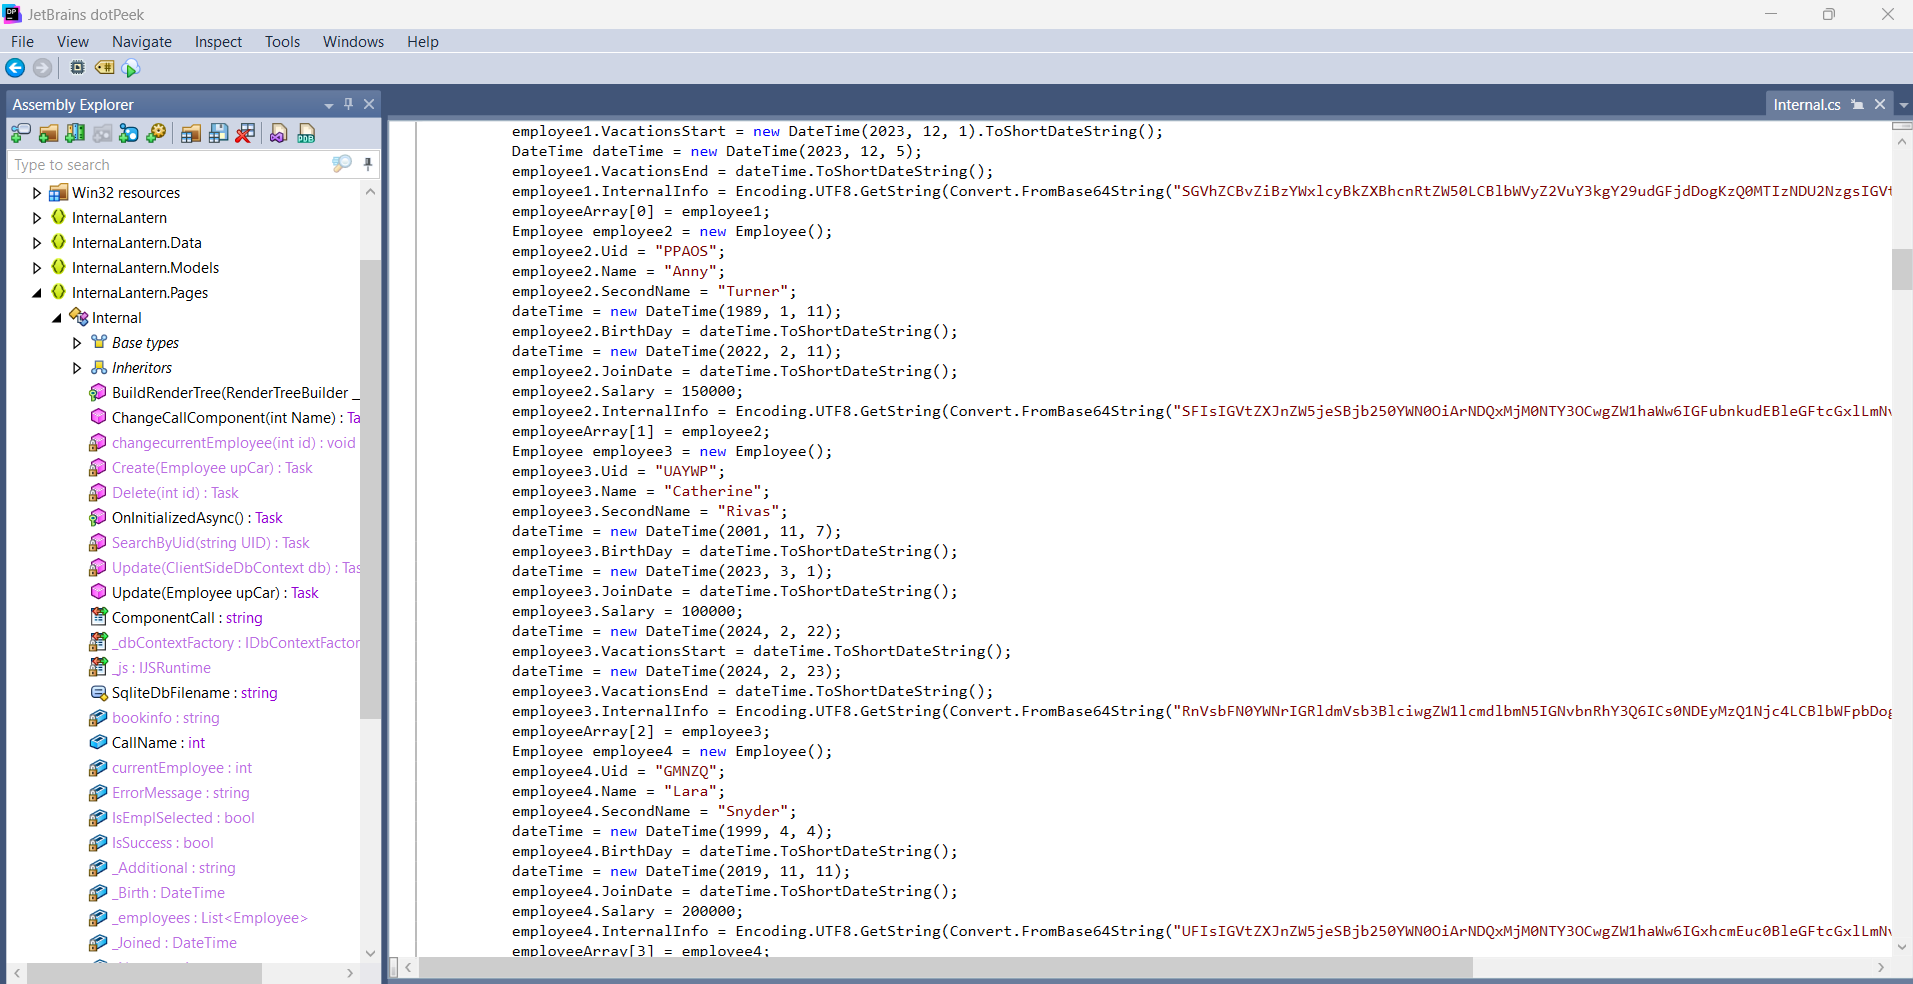Collapse the InternaLantern.Pages node
The image size is (1913, 984).
point(37,293)
